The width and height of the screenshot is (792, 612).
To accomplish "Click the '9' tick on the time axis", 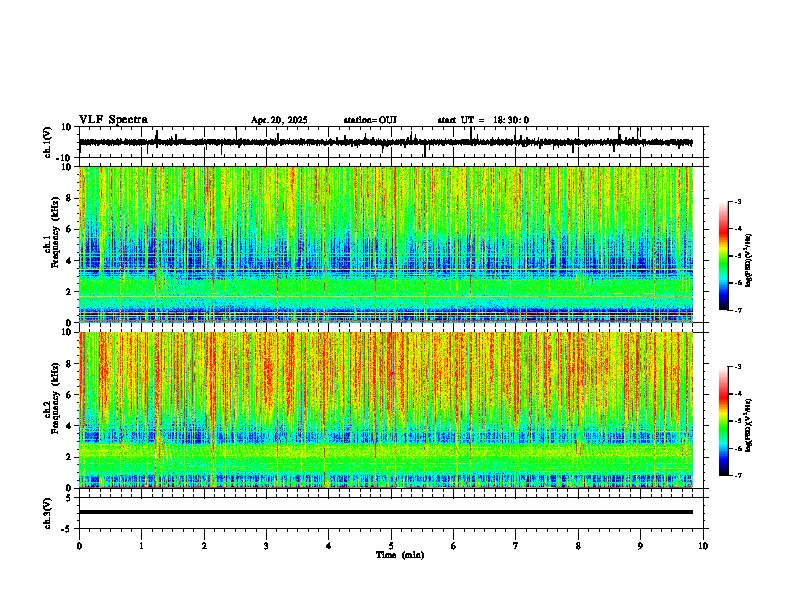I will [640, 546].
